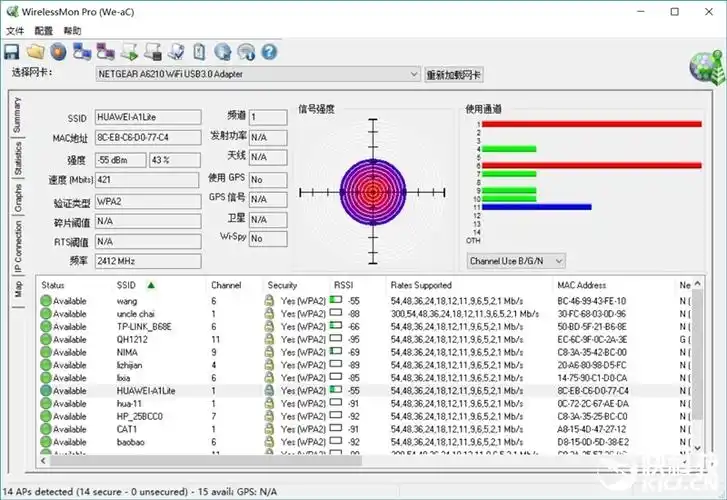The width and height of the screenshot is (727, 500).
Task: Click the red channel 1 usage bar
Action: pyautogui.click(x=592, y=124)
